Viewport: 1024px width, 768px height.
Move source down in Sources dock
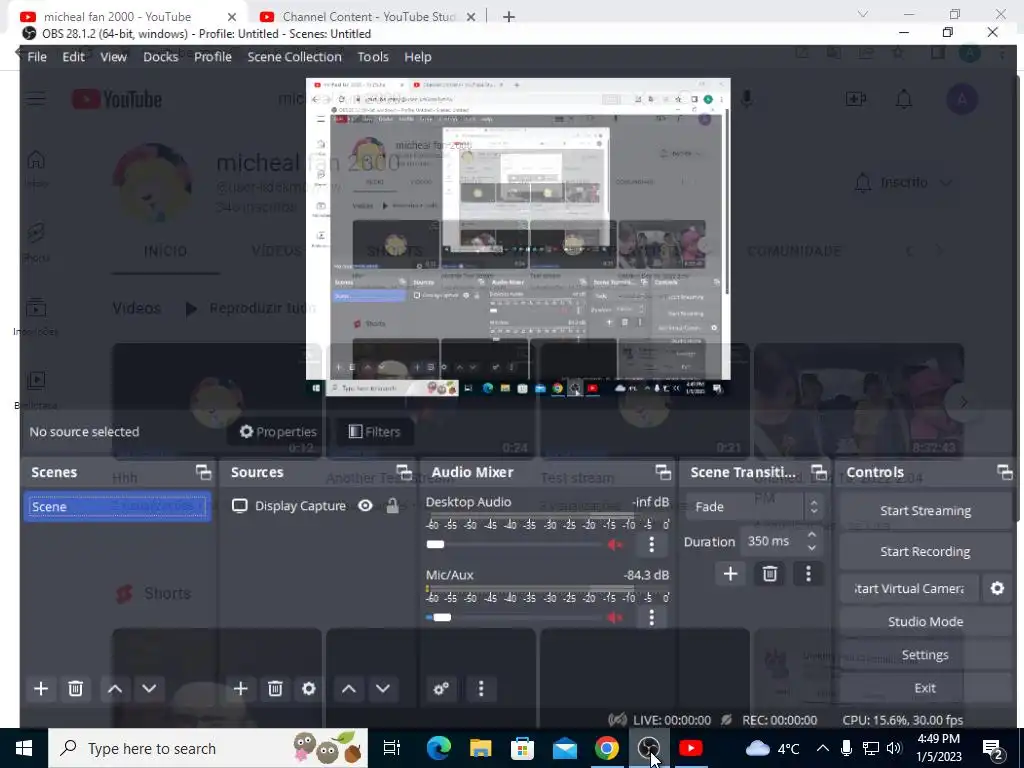[383, 688]
